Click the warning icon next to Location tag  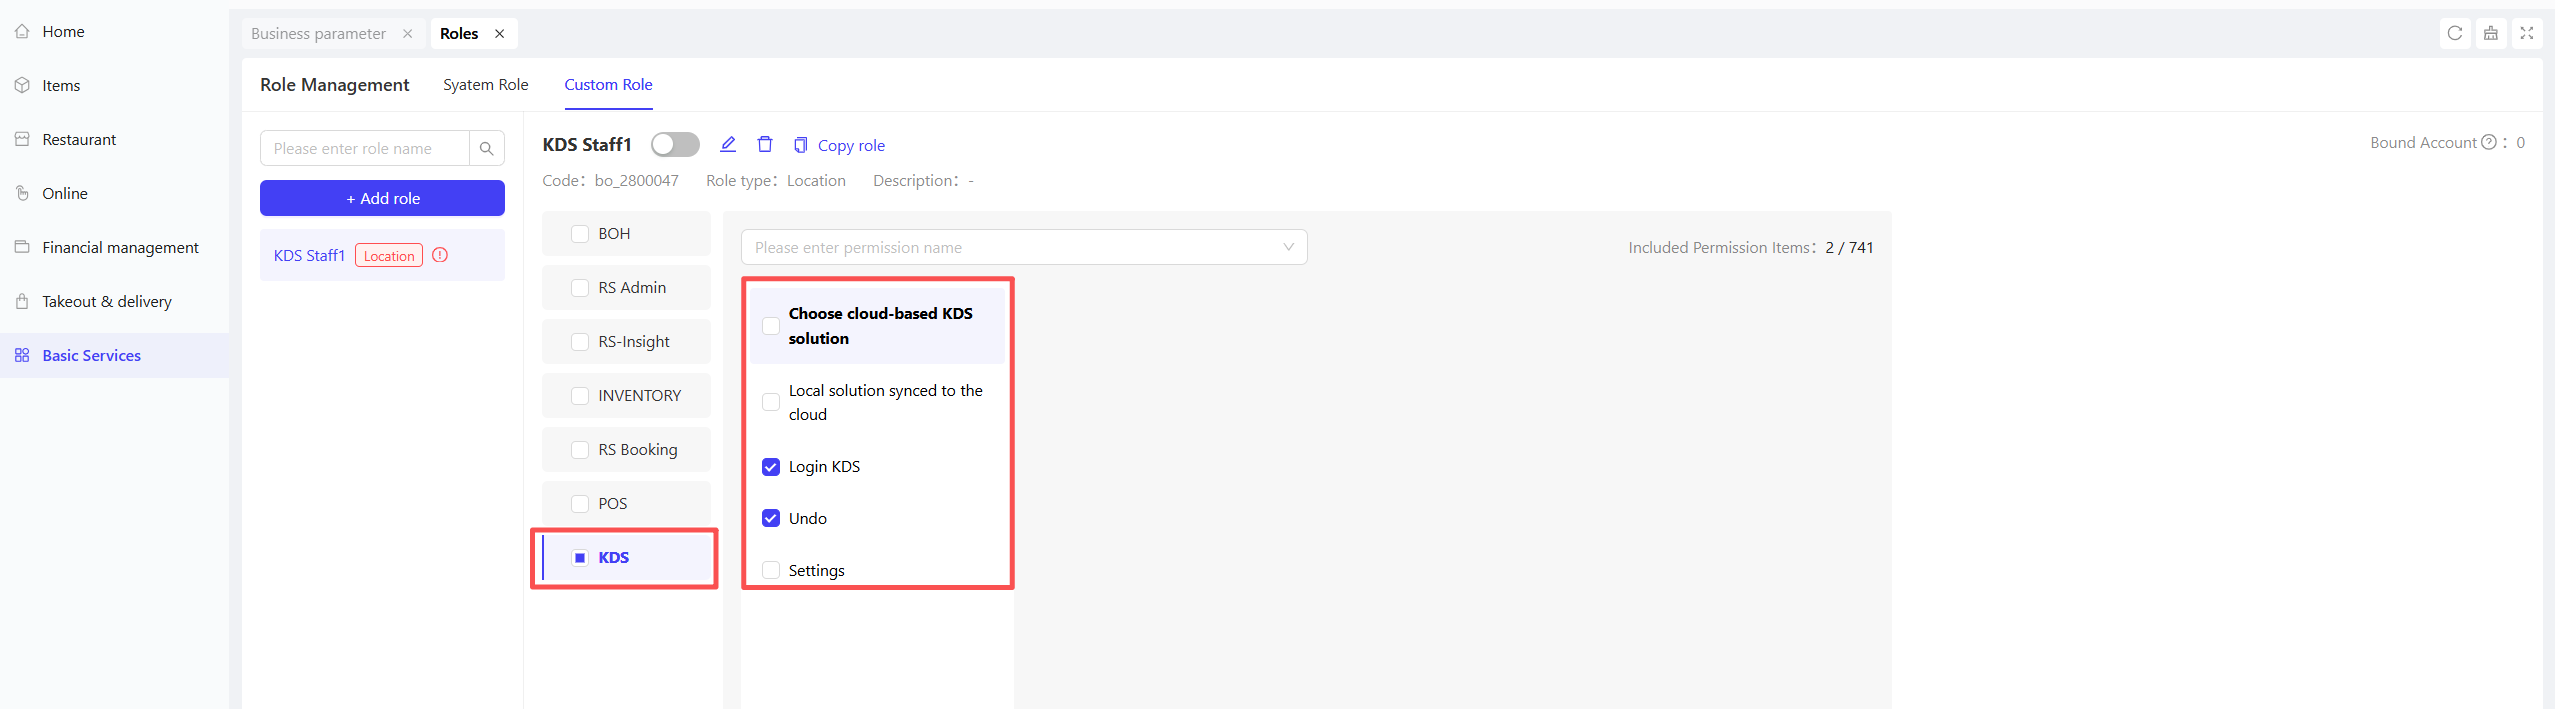click(x=440, y=255)
